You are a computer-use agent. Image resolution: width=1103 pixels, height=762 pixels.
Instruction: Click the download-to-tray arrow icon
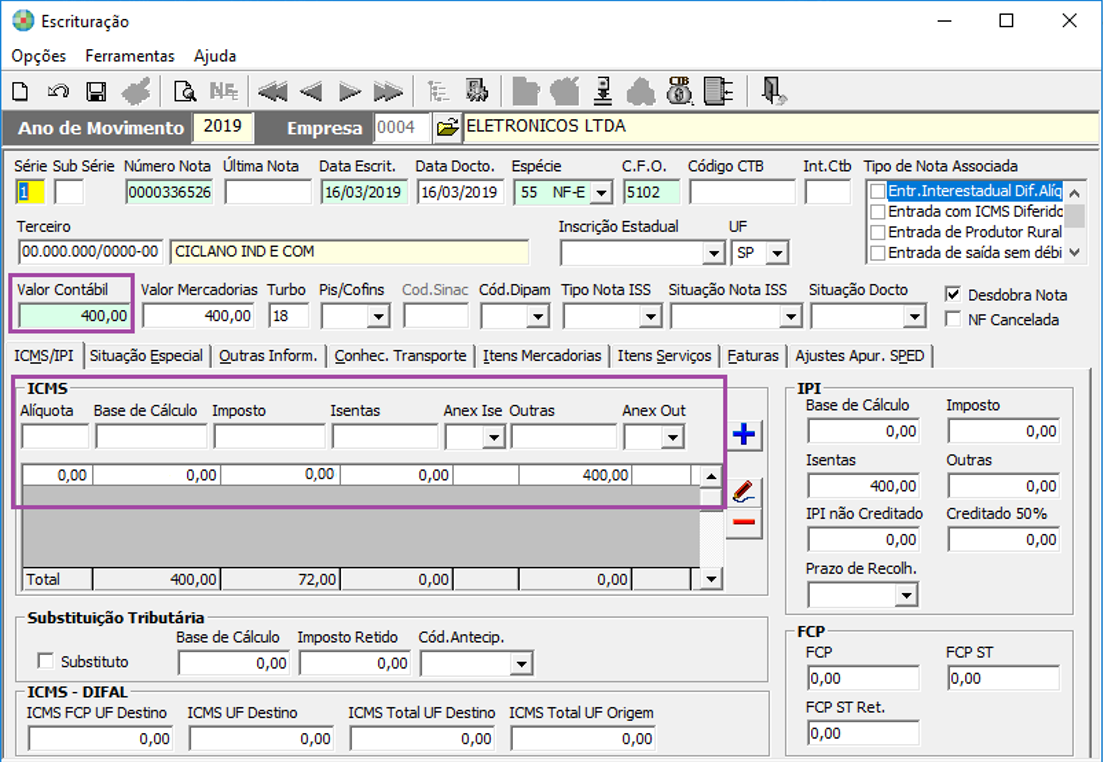pyautogui.click(x=603, y=91)
